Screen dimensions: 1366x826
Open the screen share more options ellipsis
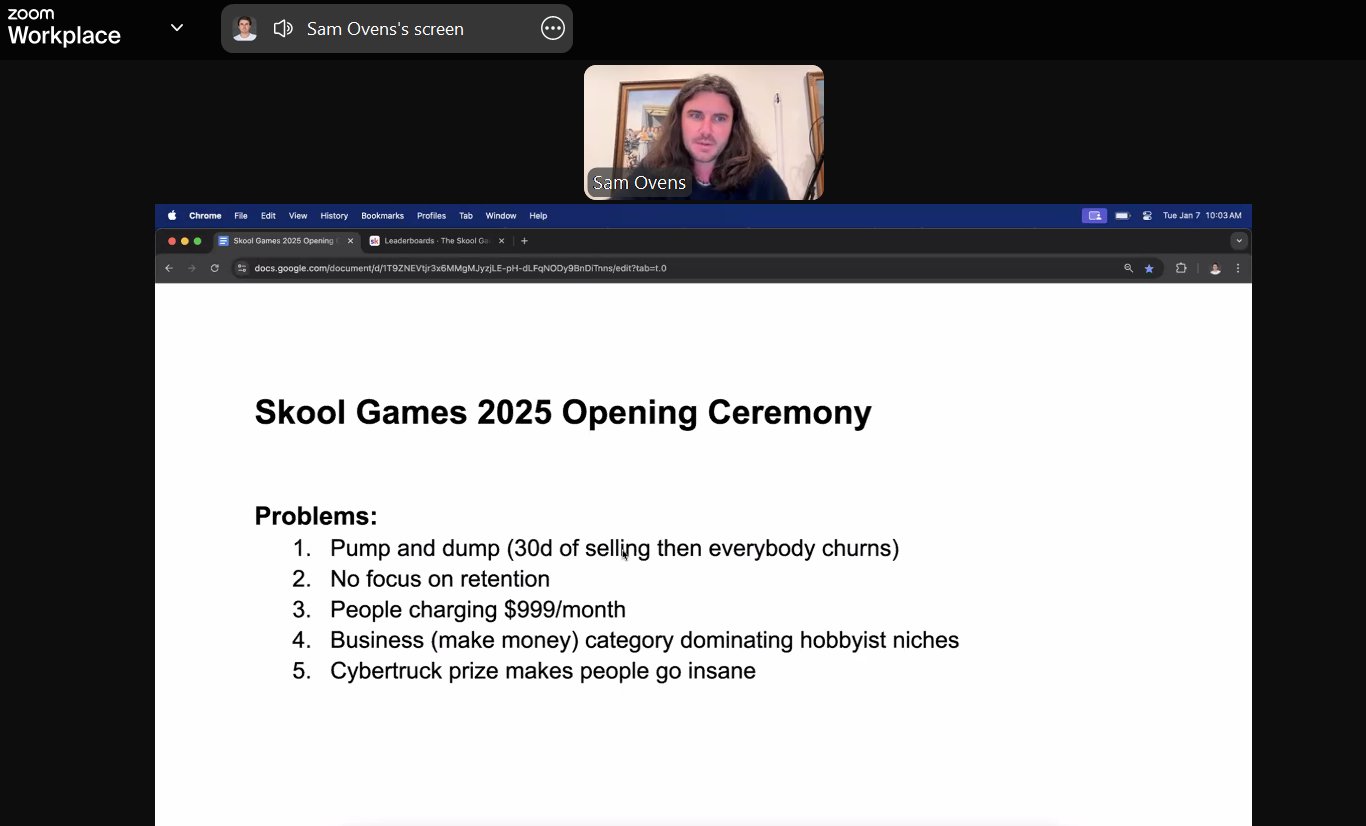click(x=553, y=29)
